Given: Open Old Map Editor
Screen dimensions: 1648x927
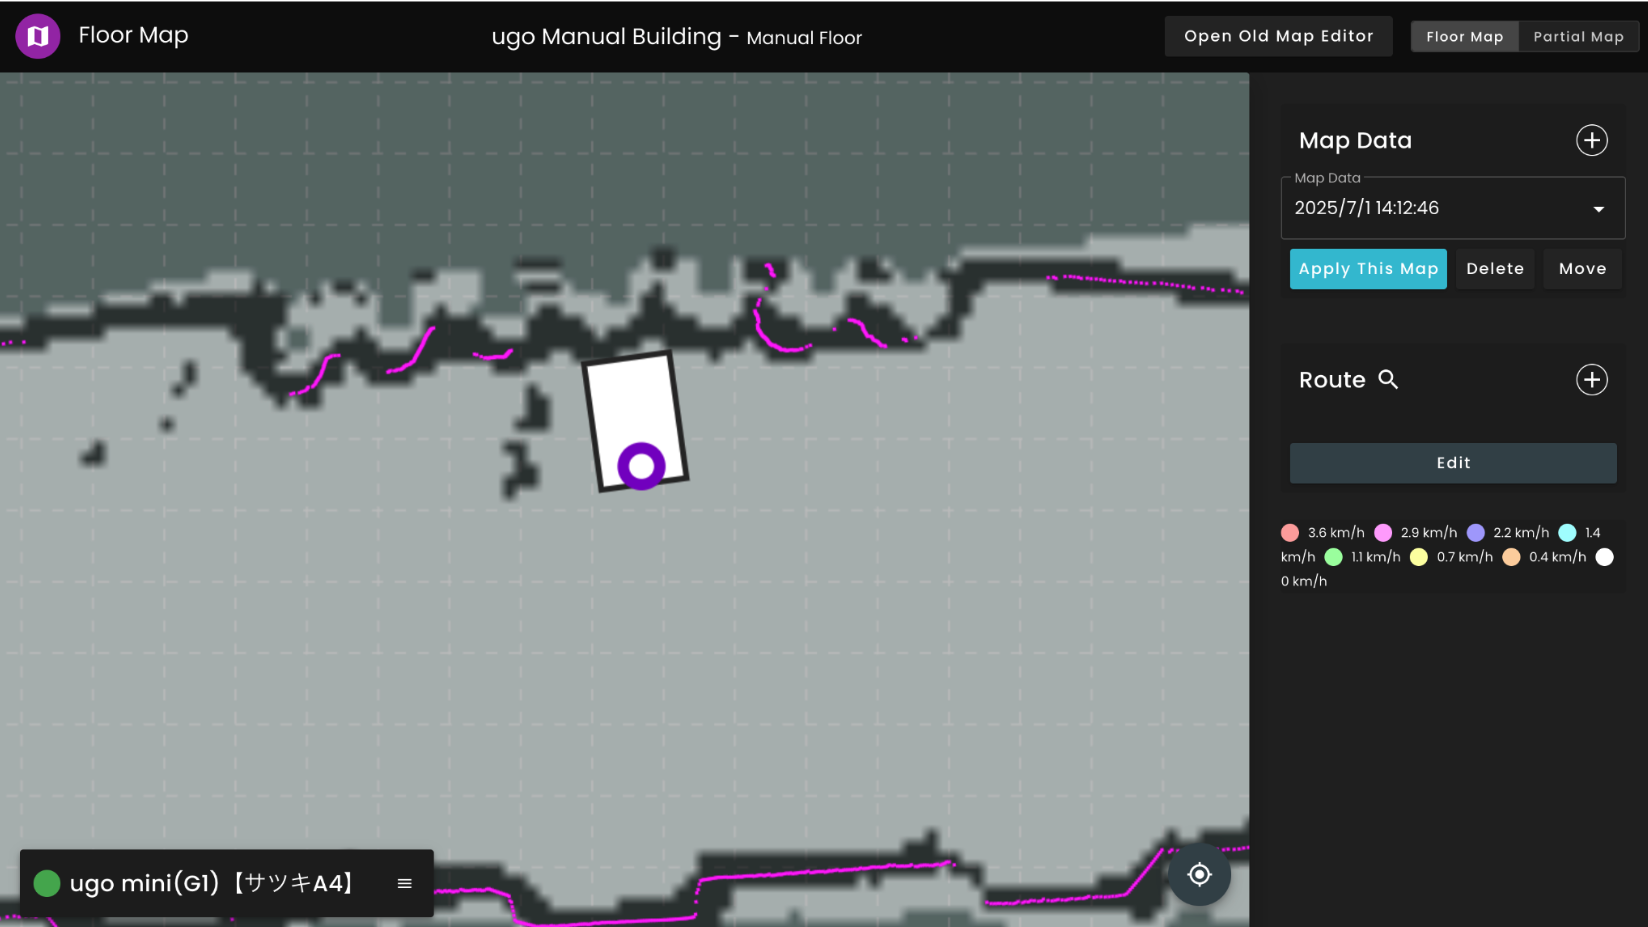Looking at the screenshot, I should coord(1278,36).
